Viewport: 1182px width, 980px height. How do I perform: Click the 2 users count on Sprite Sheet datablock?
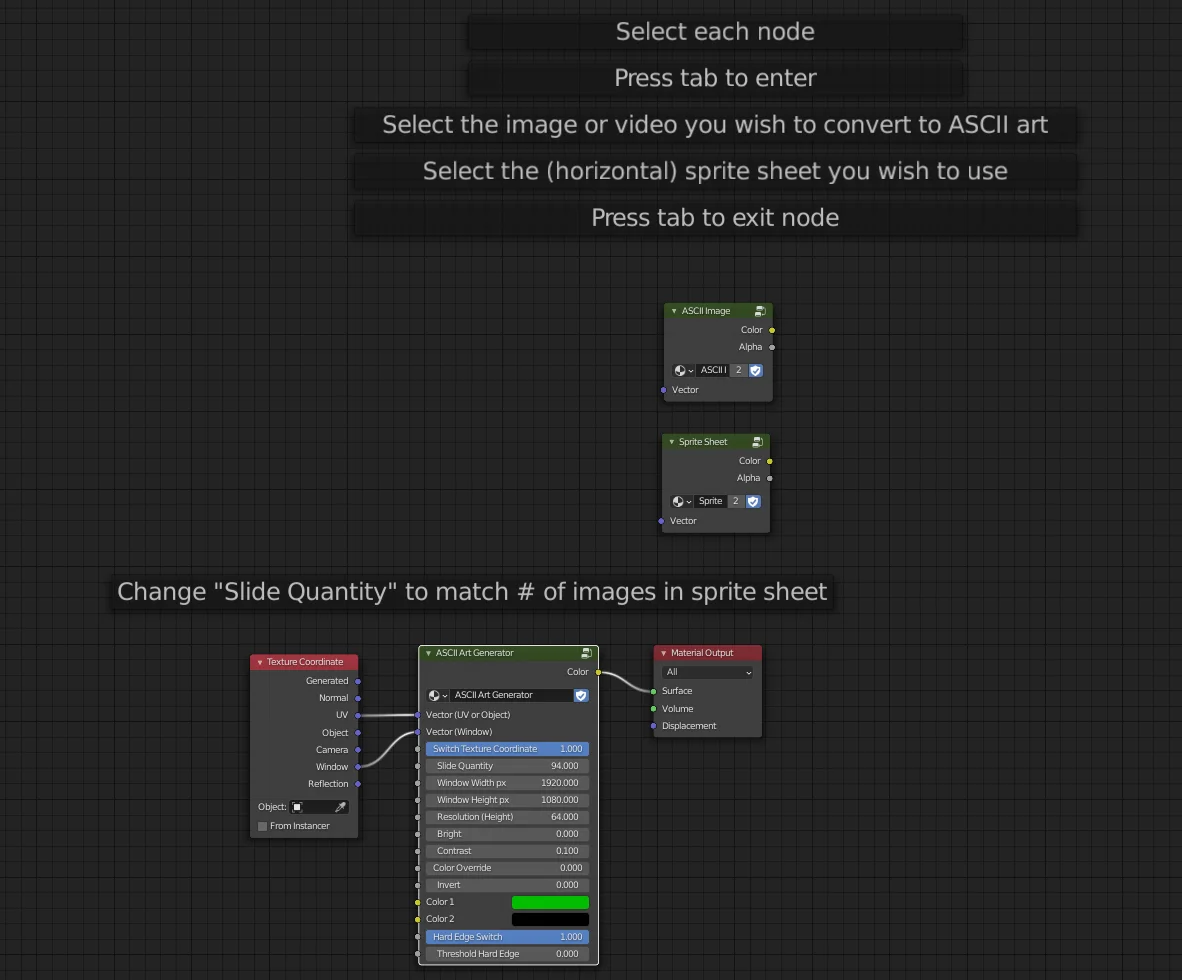point(735,501)
